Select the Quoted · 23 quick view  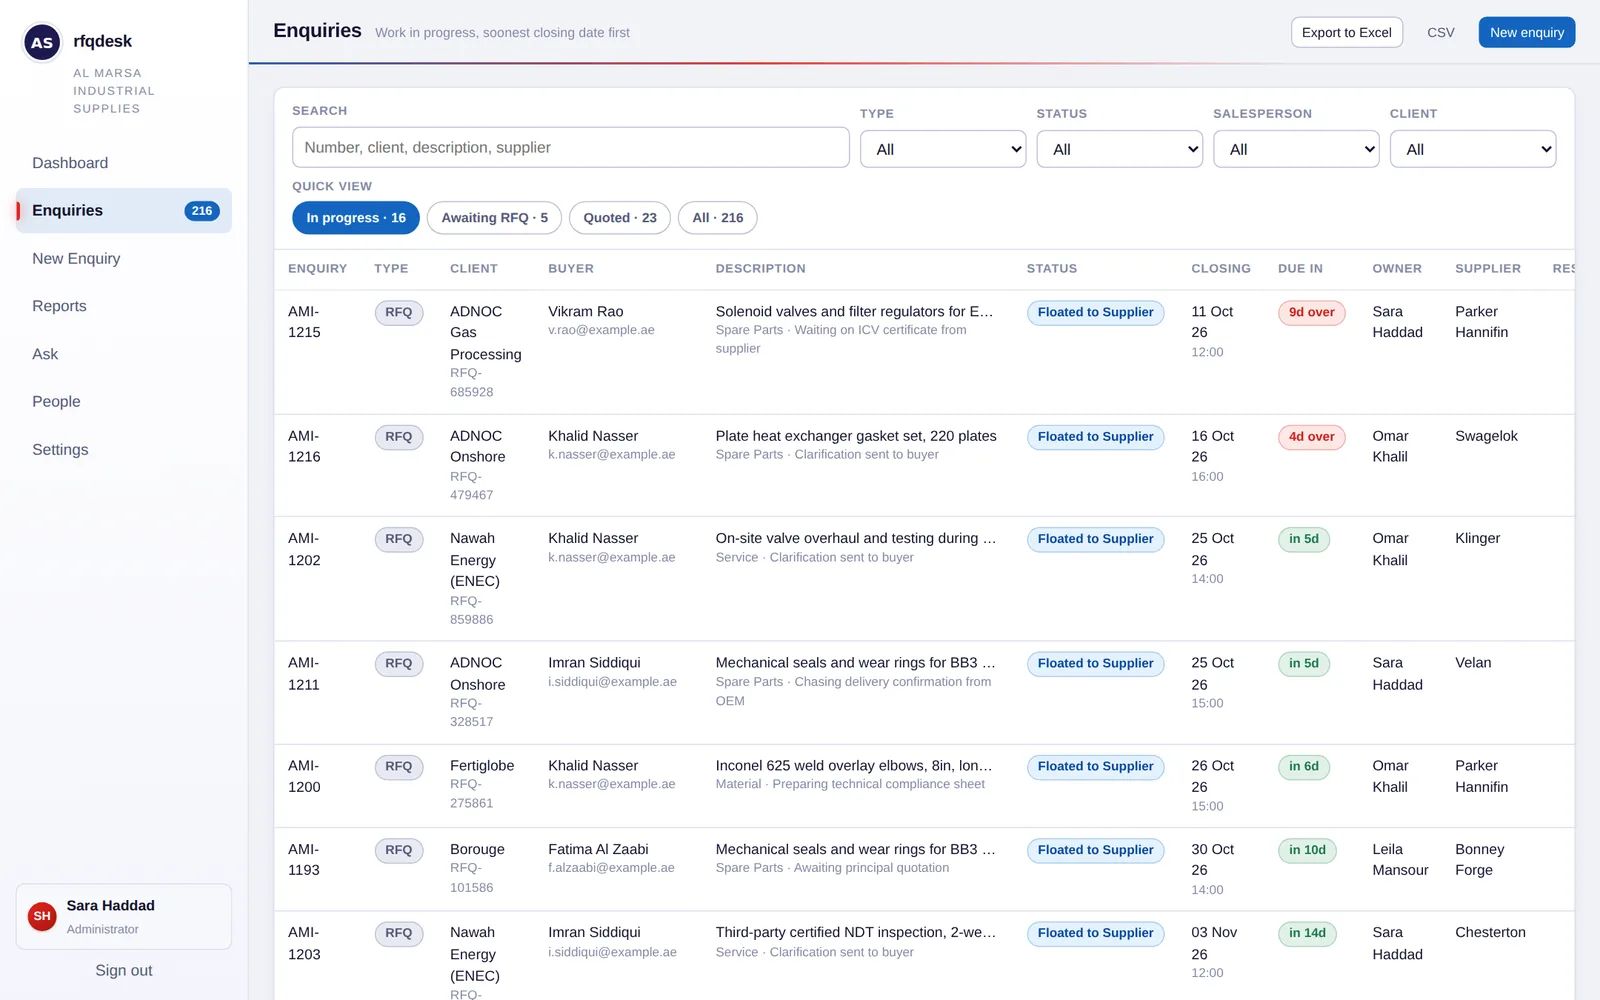(620, 218)
